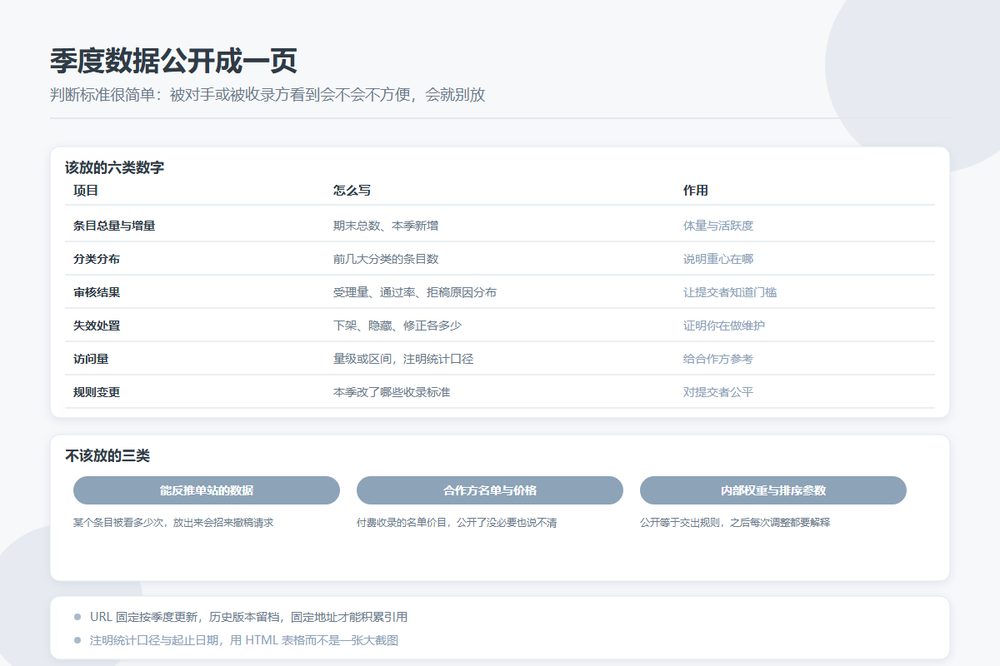This screenshot has width=1000, height=666.
Task: Click the 能反推单站的数据 pill
Action: (x=207, y=491)
